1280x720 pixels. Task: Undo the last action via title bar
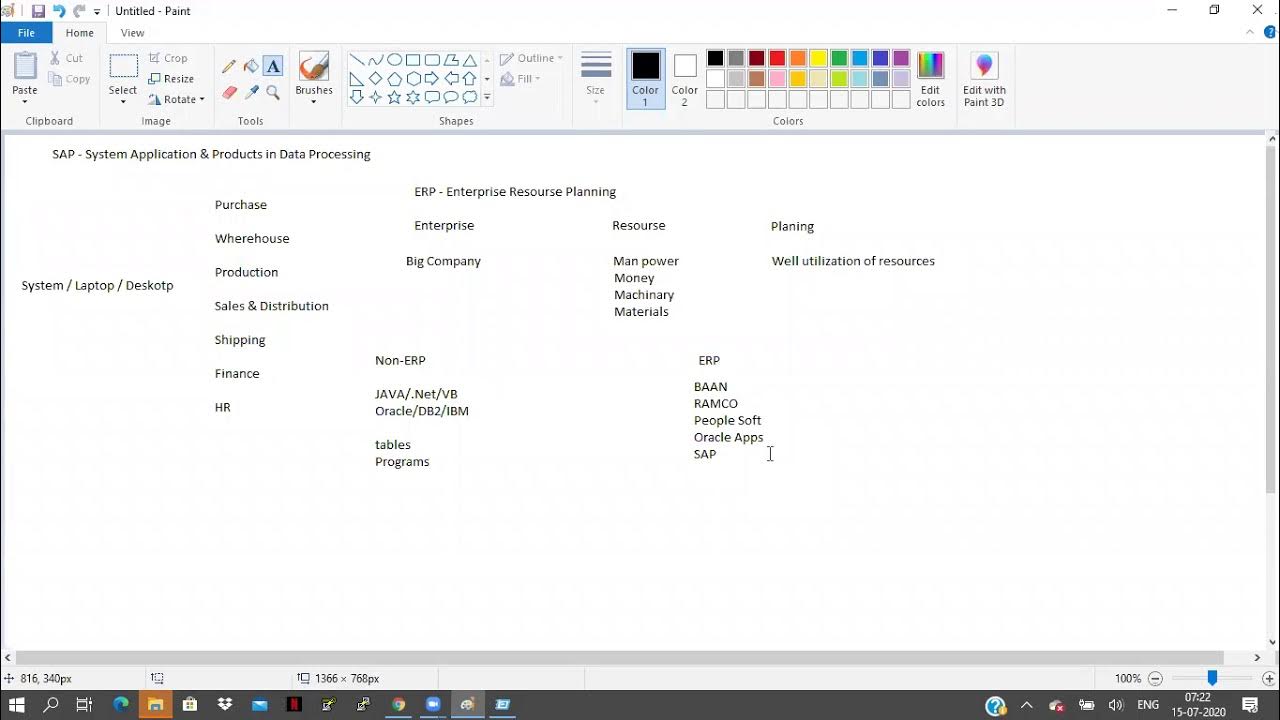[59, 11]
